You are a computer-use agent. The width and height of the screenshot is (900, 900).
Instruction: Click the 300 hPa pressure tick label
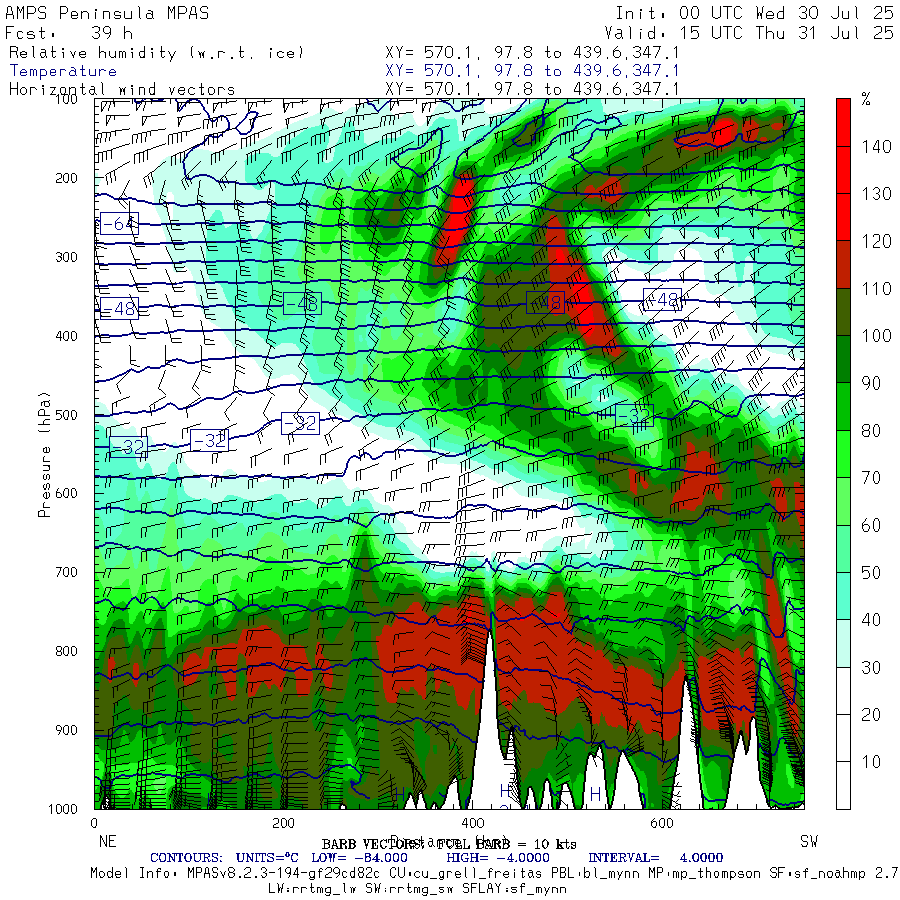pyautogui.click(x=66, y=257)
